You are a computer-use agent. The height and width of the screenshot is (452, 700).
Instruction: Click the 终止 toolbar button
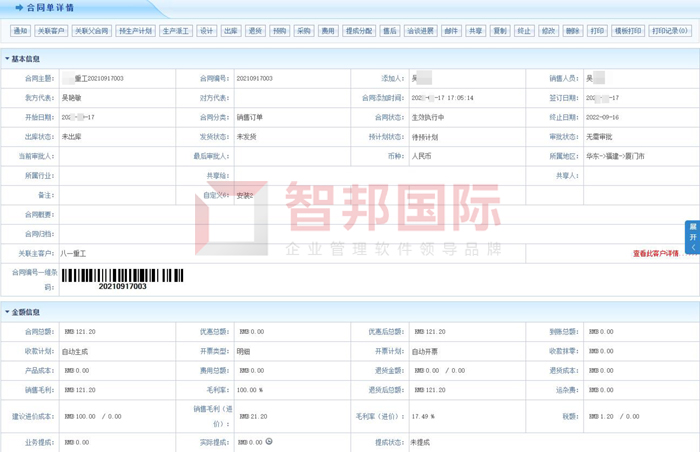525,31
